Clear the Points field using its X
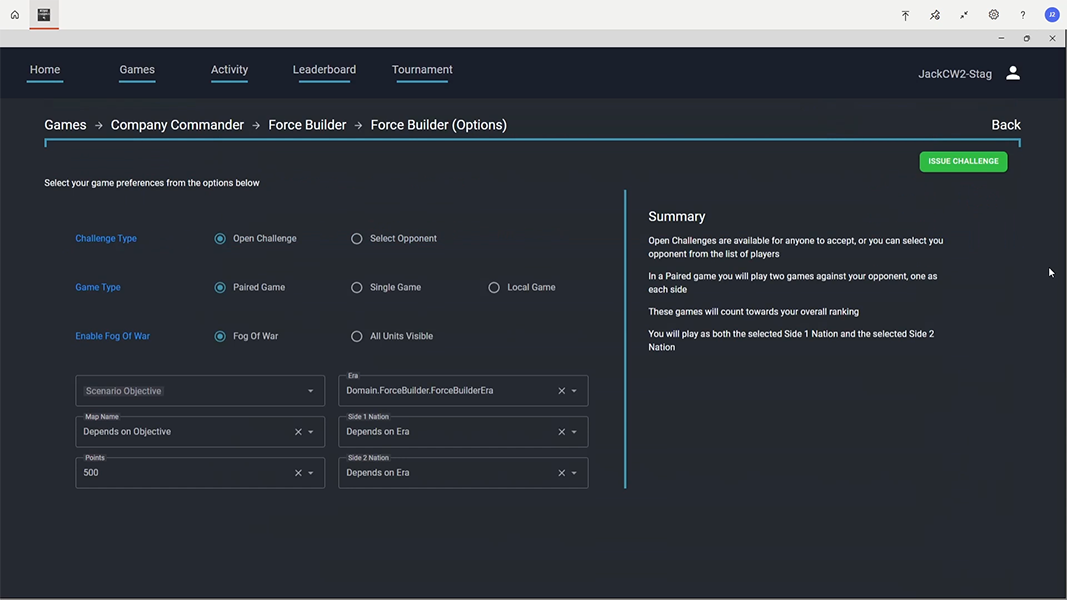1067x600 pixels. pyautogui.click(x=297, y=472)
